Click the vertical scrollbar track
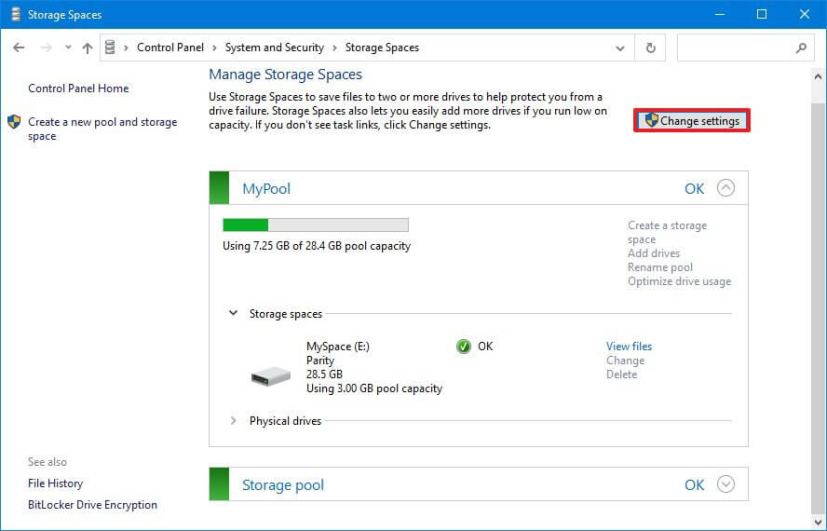This screenshot has height=531, width=827. (x=818, y=301)
